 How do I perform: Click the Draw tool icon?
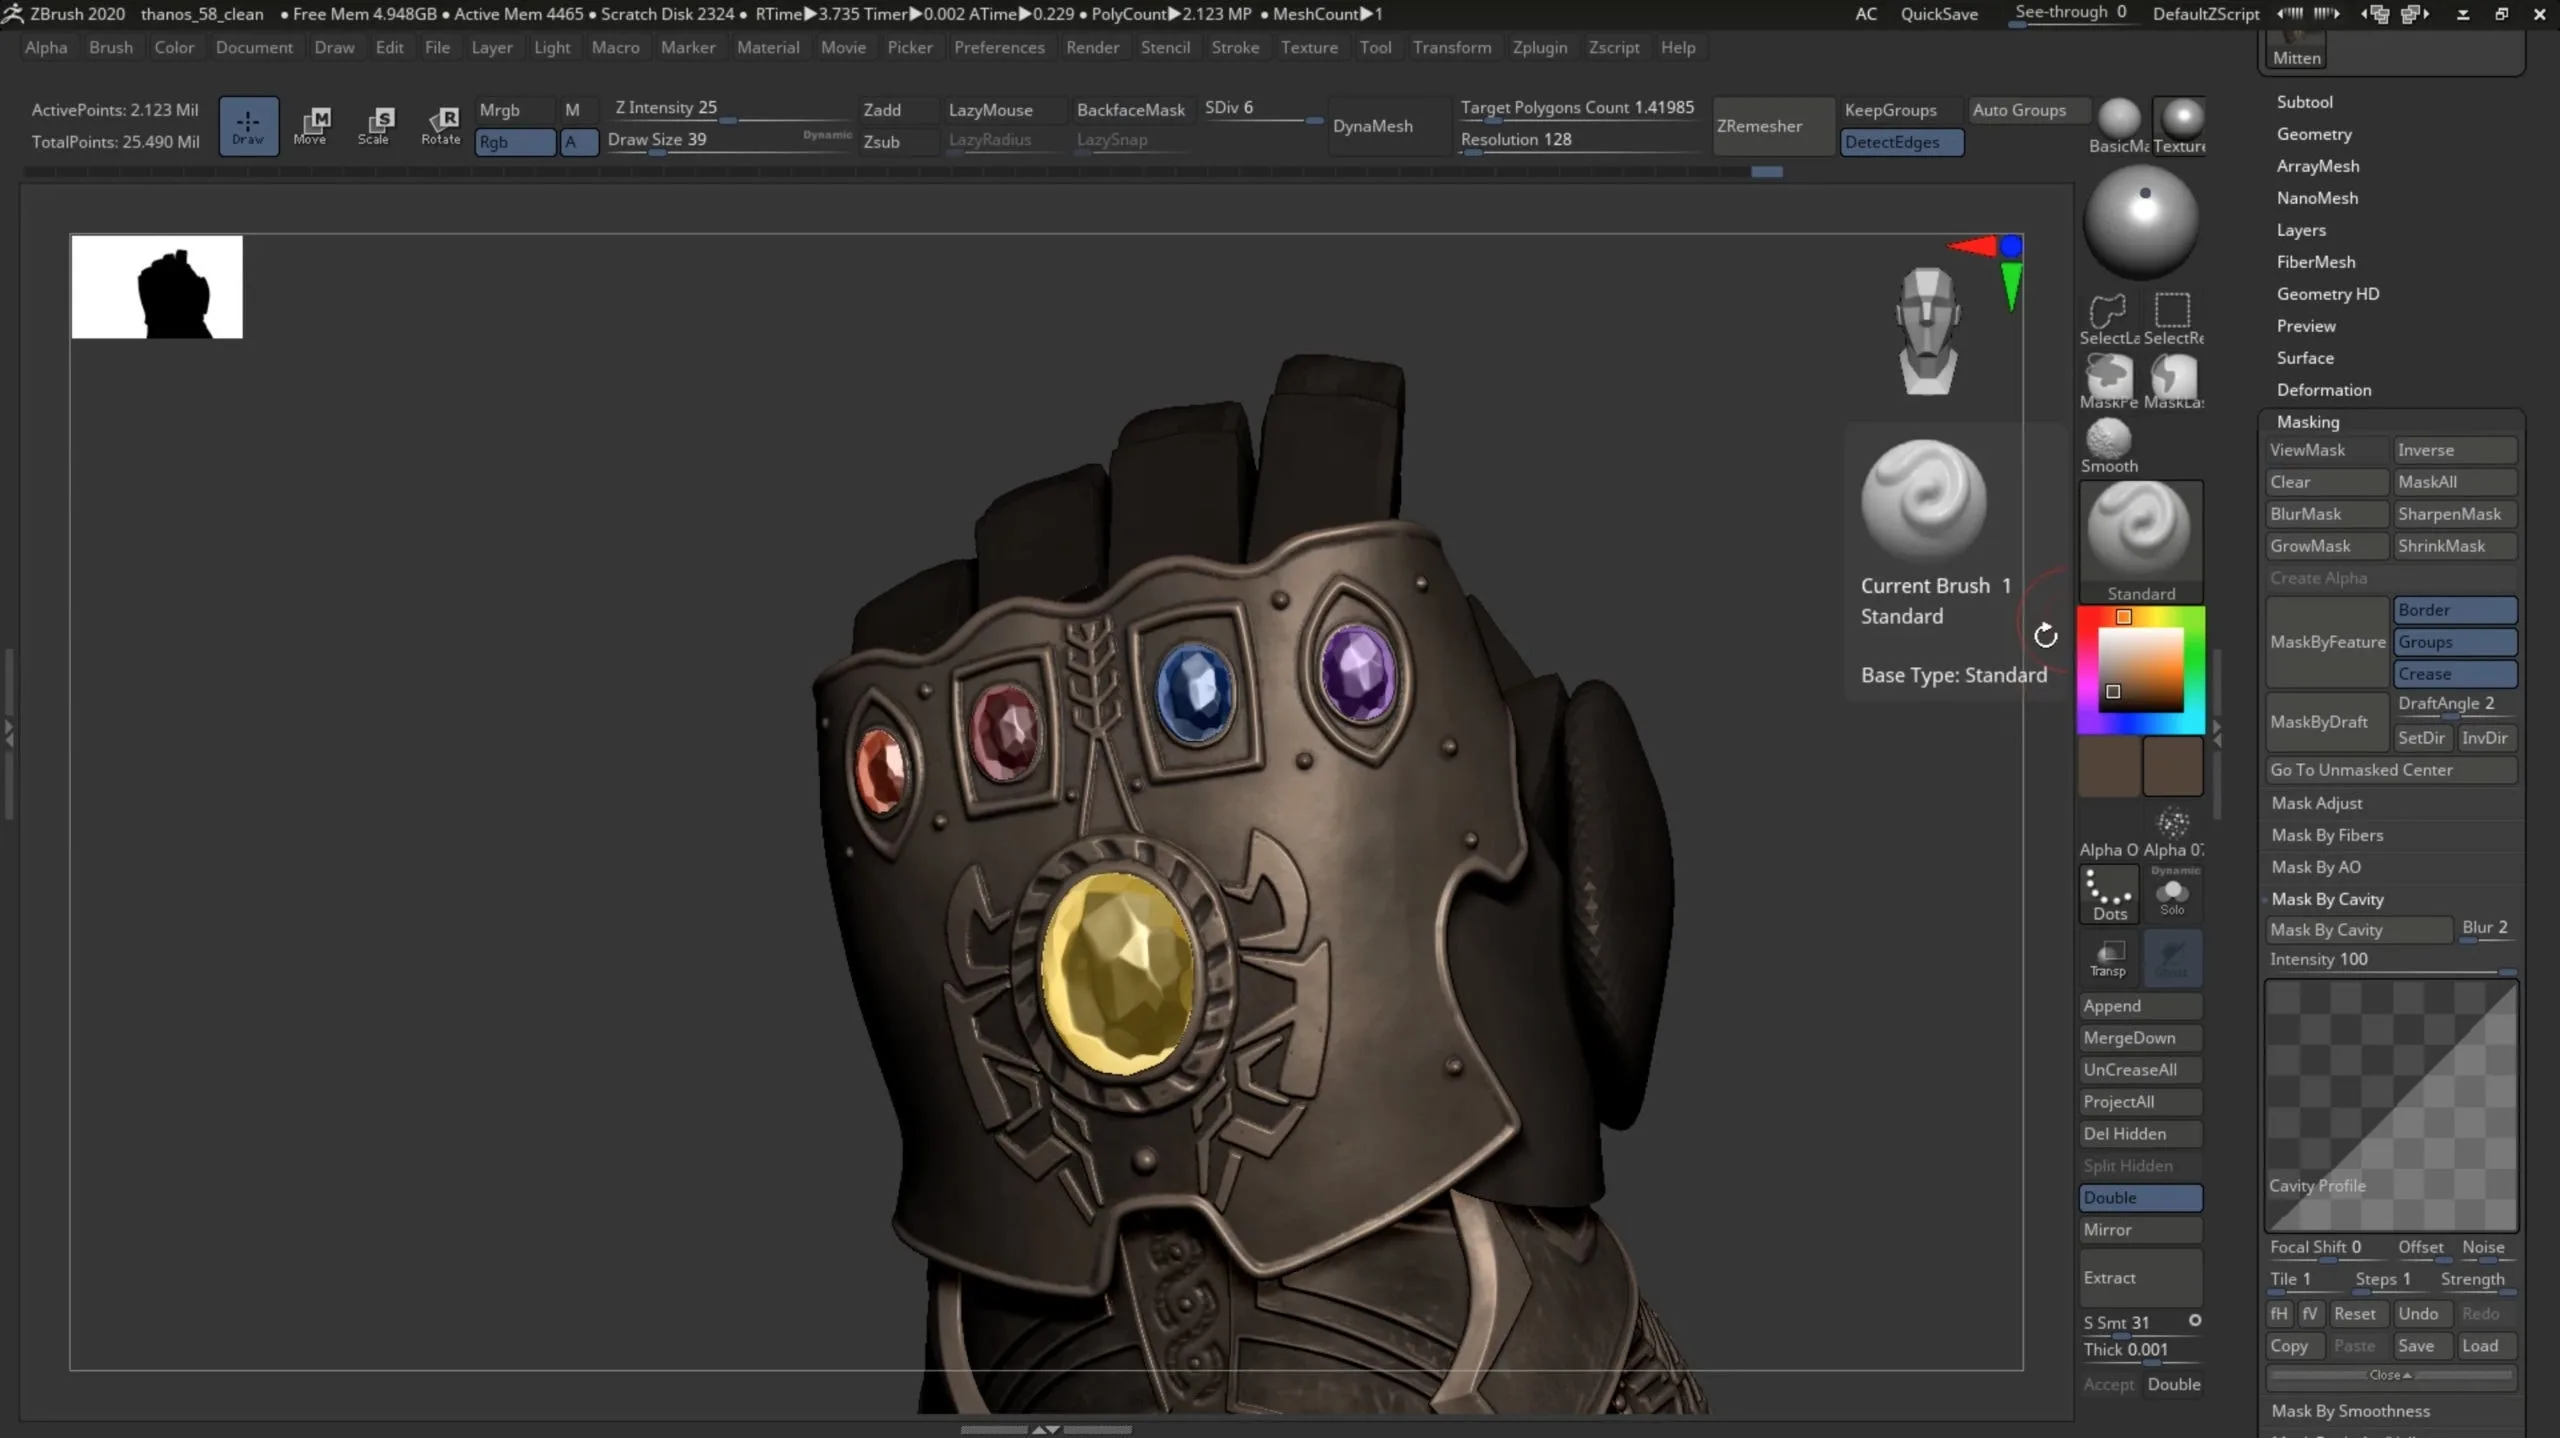click(x=248, y=125)
